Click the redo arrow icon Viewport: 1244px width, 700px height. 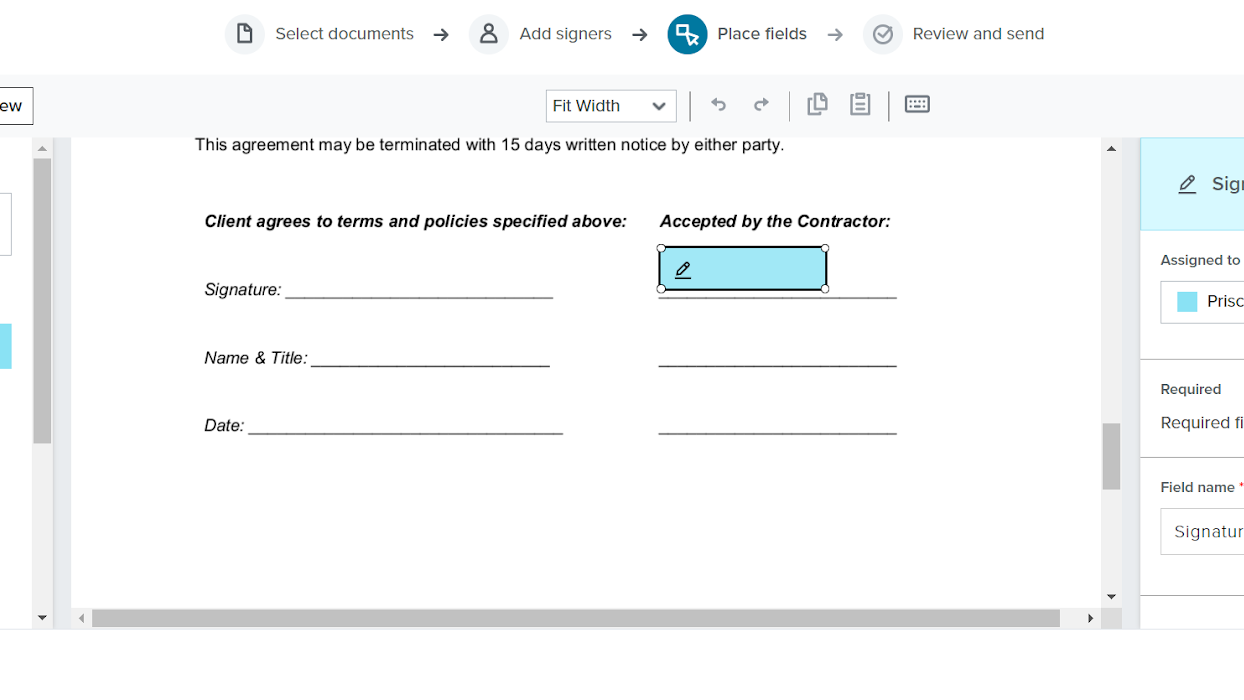click(x=761, y=105)
